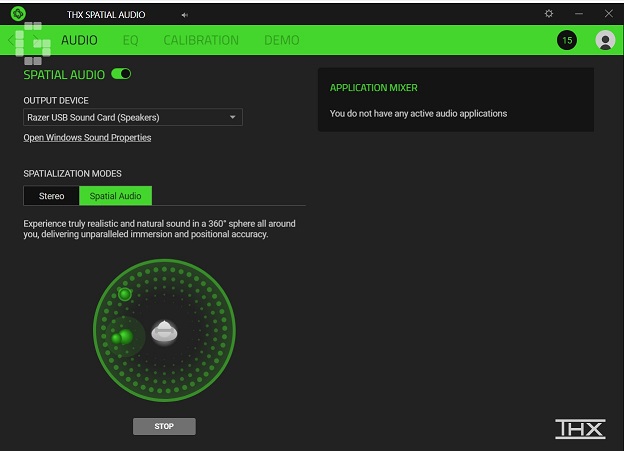The image size is (624, 451).
Task: Click the THX logo
Action: pos(580,429)
